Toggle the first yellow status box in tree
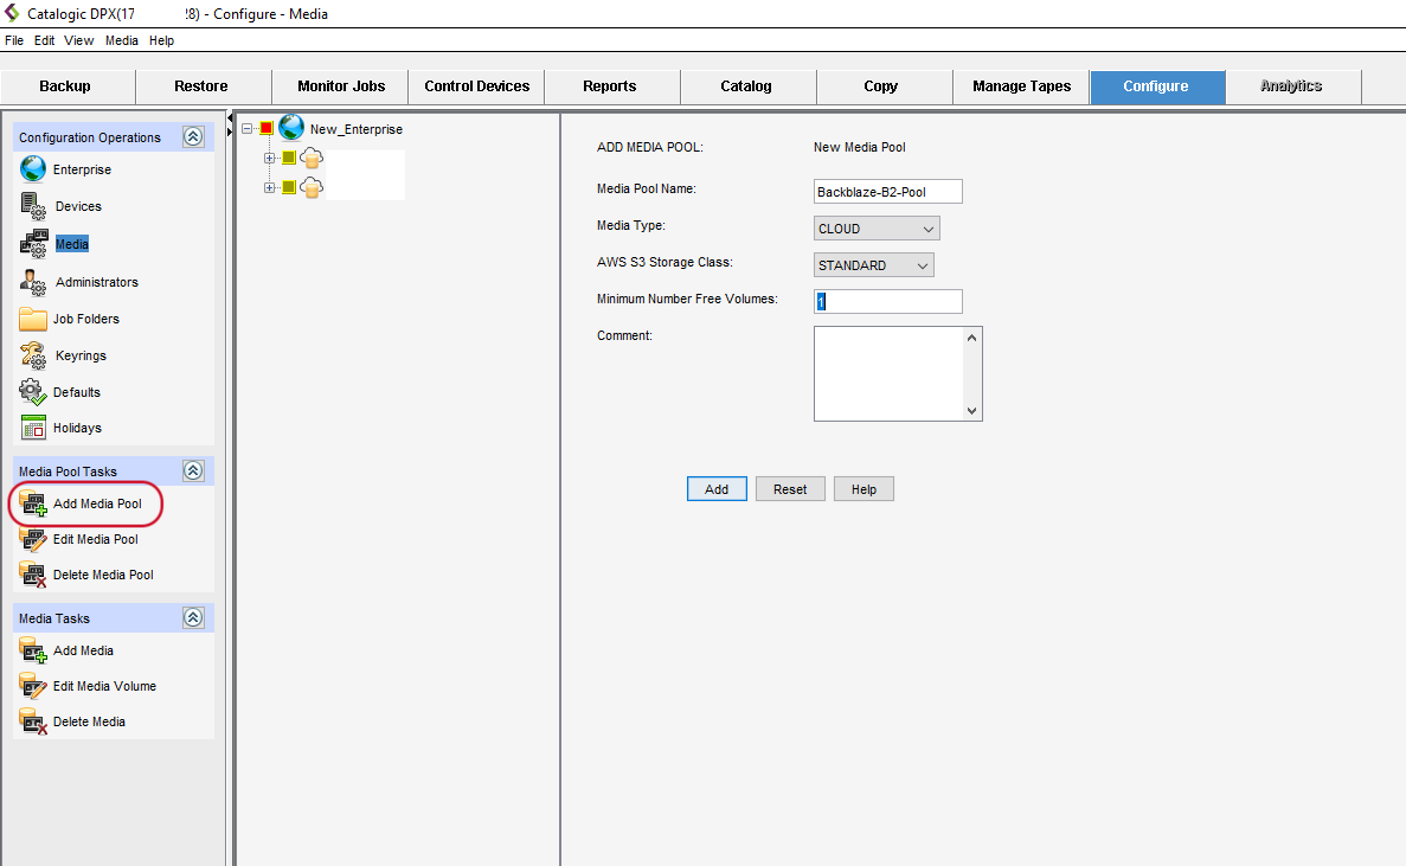The height and width of the screenshot is (866, 1406). click(289, 158)
